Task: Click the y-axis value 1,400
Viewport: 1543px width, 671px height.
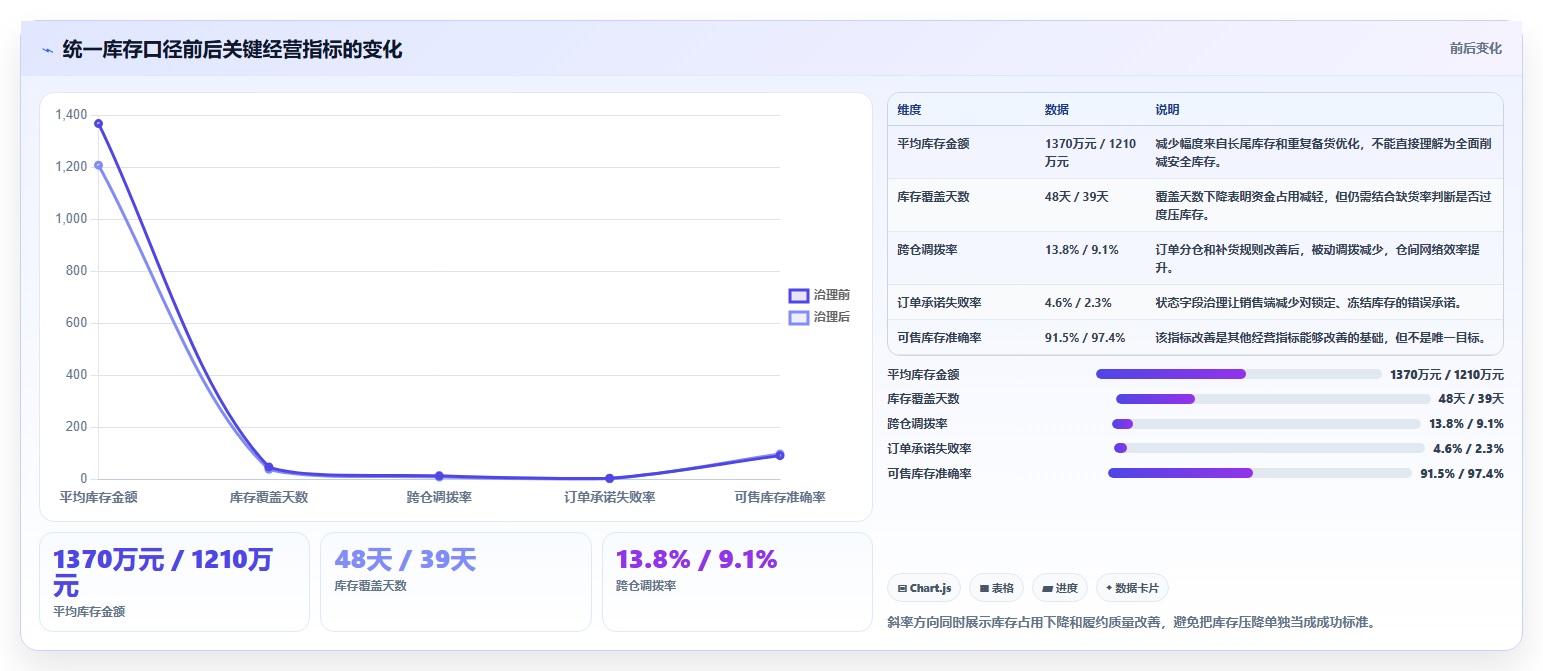Action: 71,115
